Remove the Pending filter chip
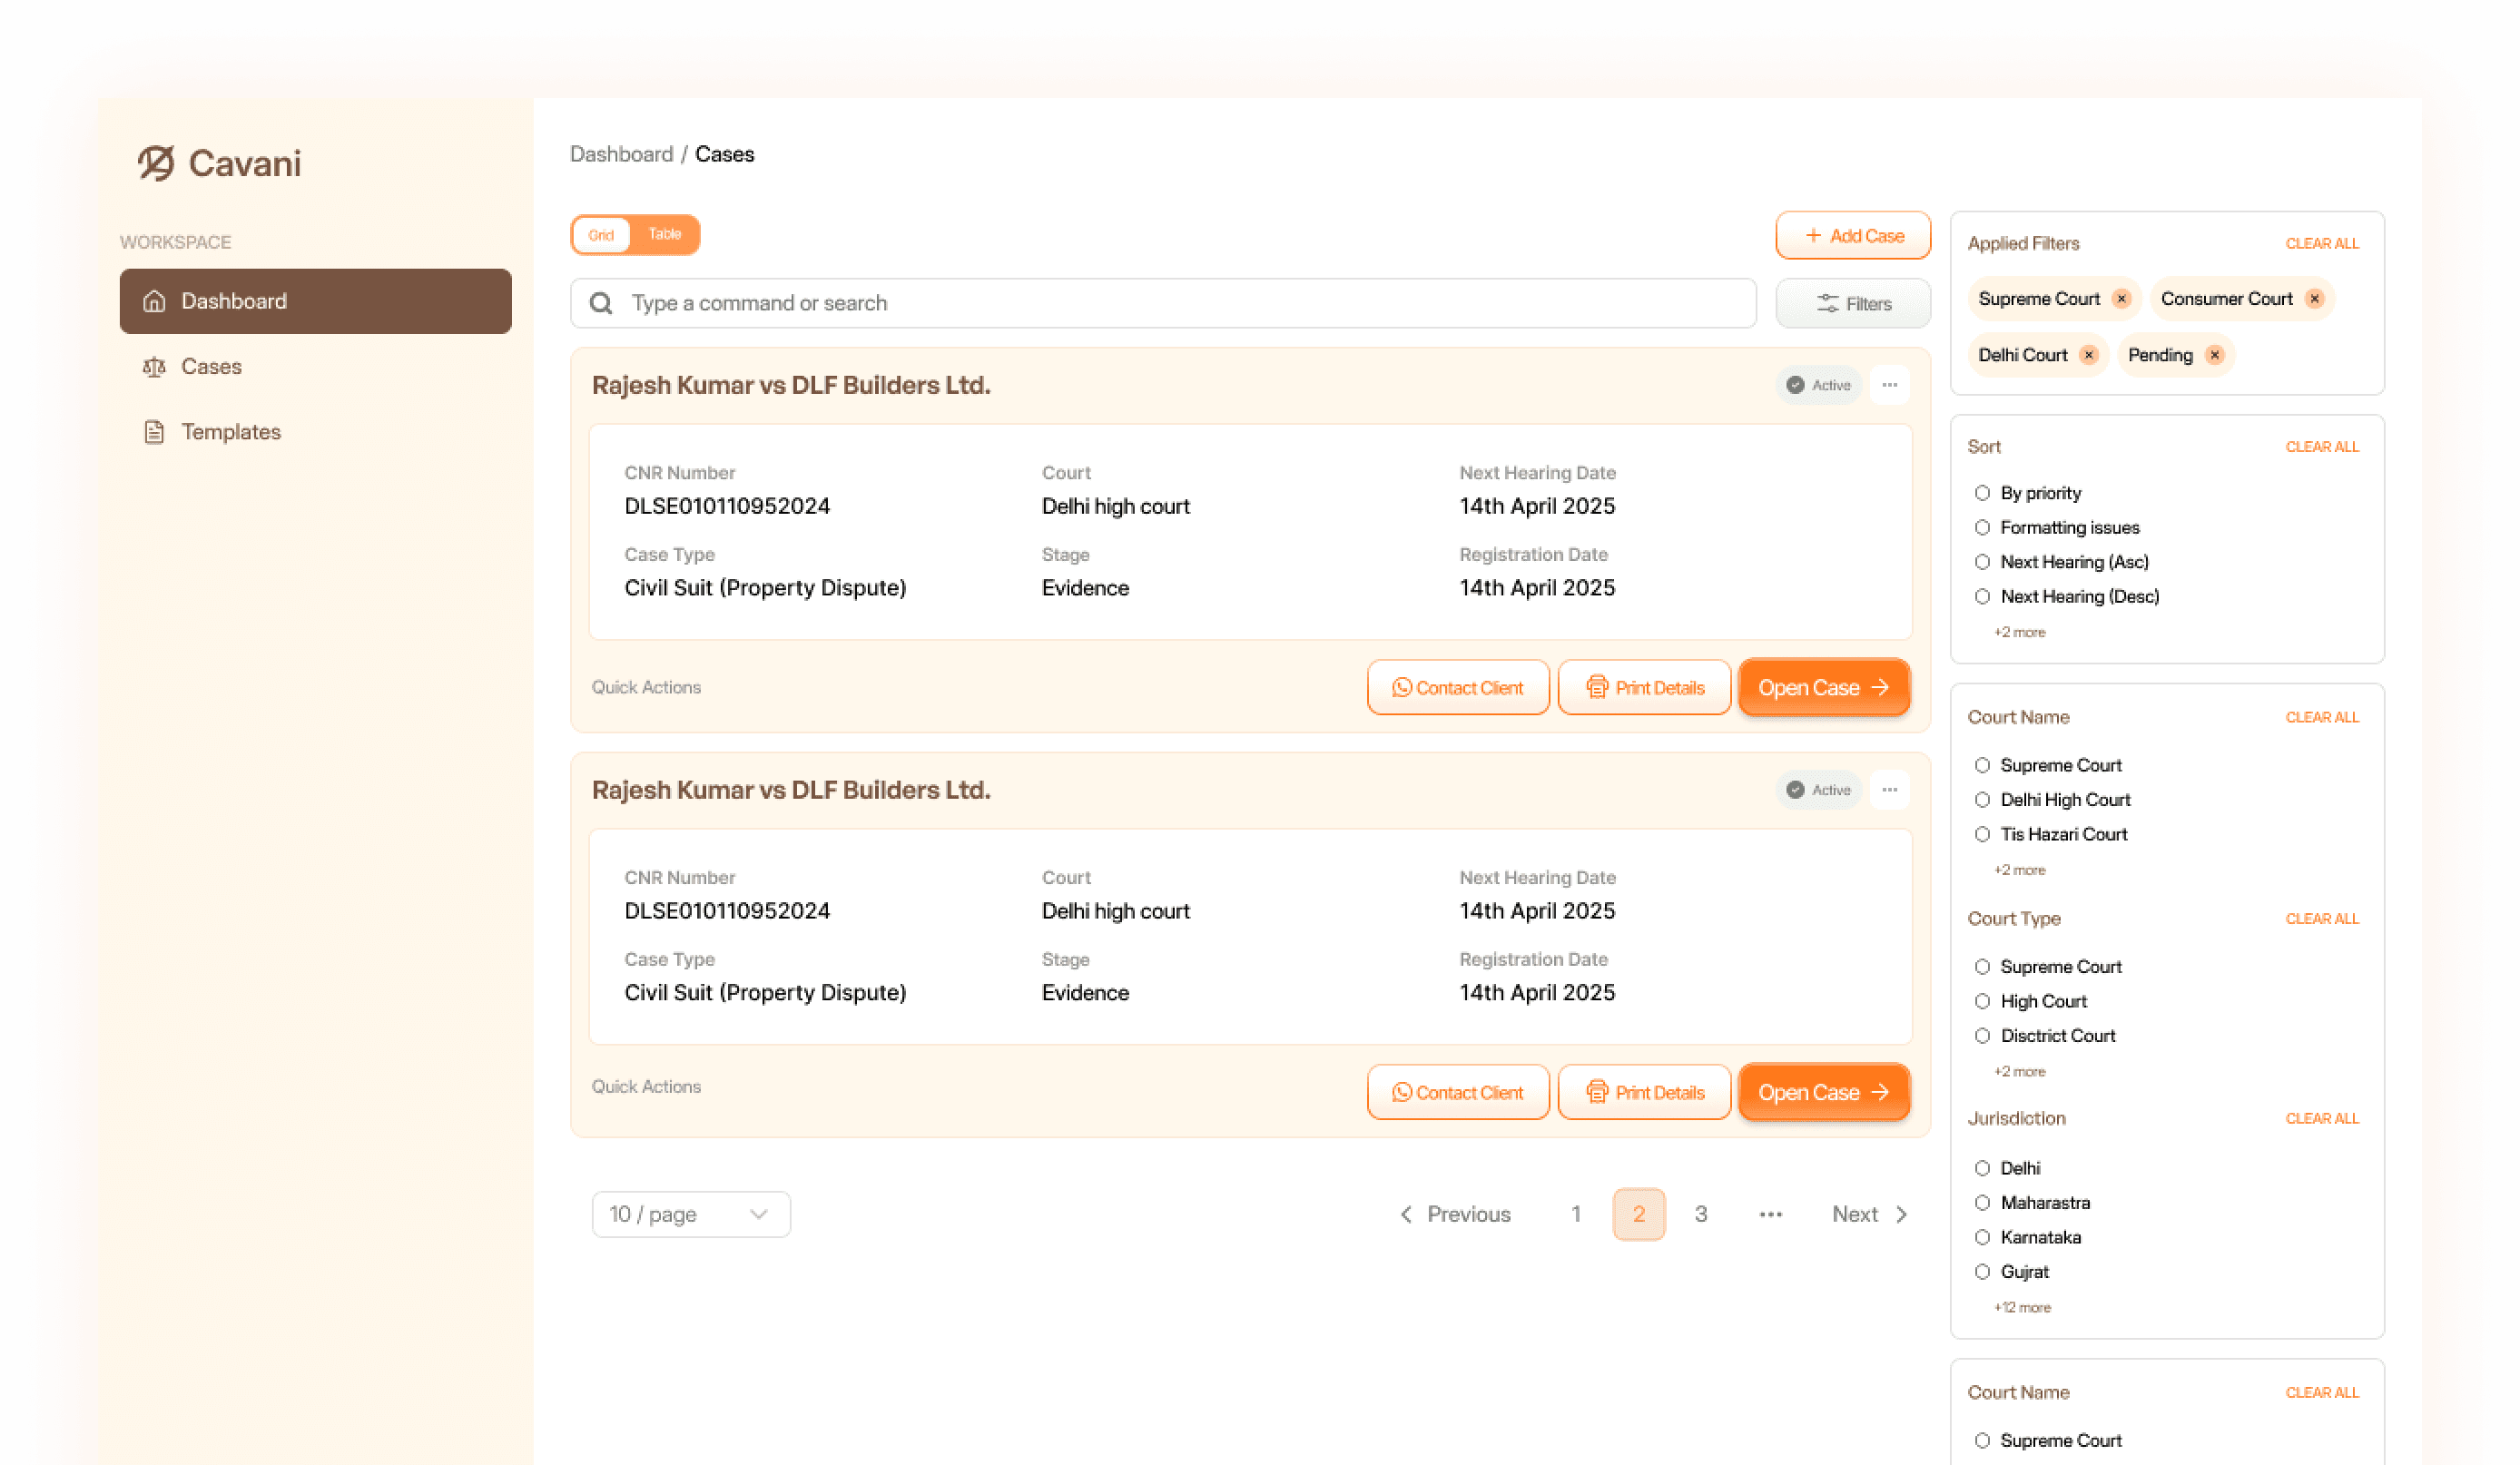Screen dimensions: 2520x1465 click(2215, 355)
